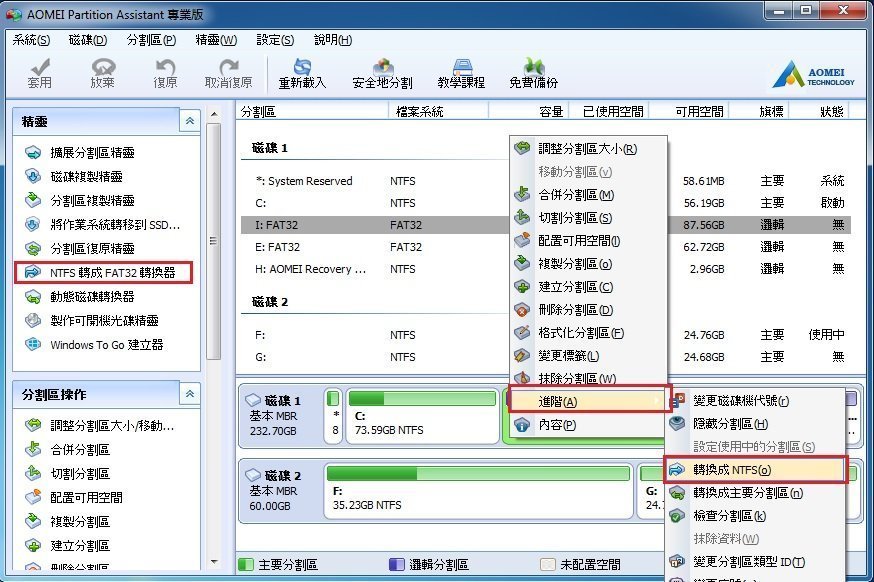Select 建立分割區(C) in context menu
Image resolution: width=874 pixels, height=582 pixels.
(589, 287)
